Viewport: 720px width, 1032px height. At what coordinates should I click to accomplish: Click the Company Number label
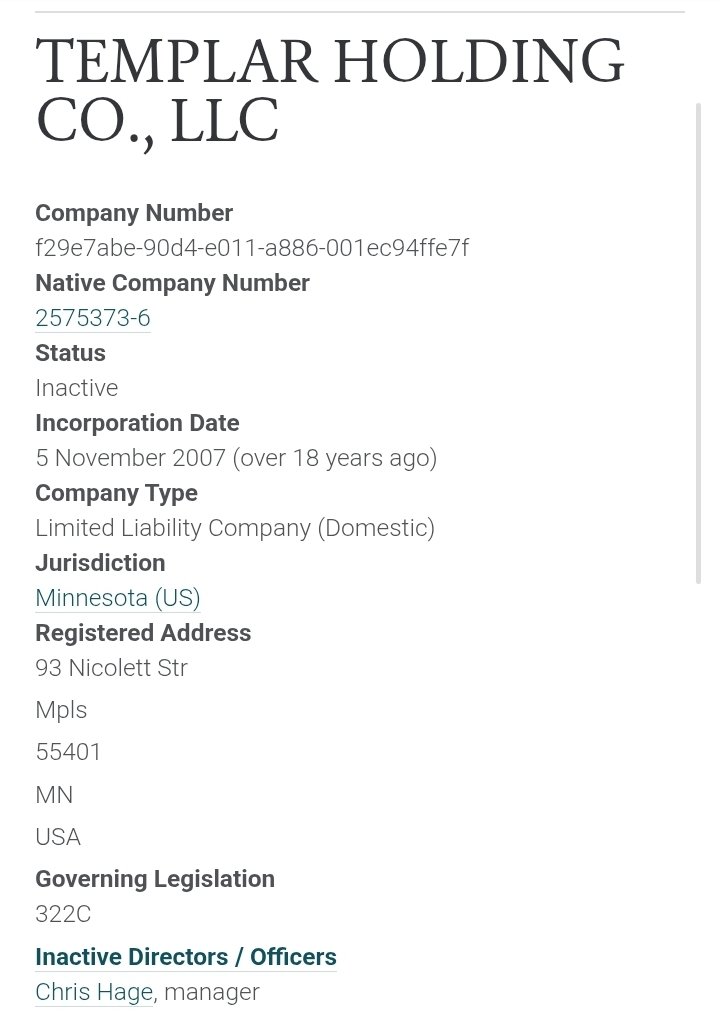click(x=134, y=213)
